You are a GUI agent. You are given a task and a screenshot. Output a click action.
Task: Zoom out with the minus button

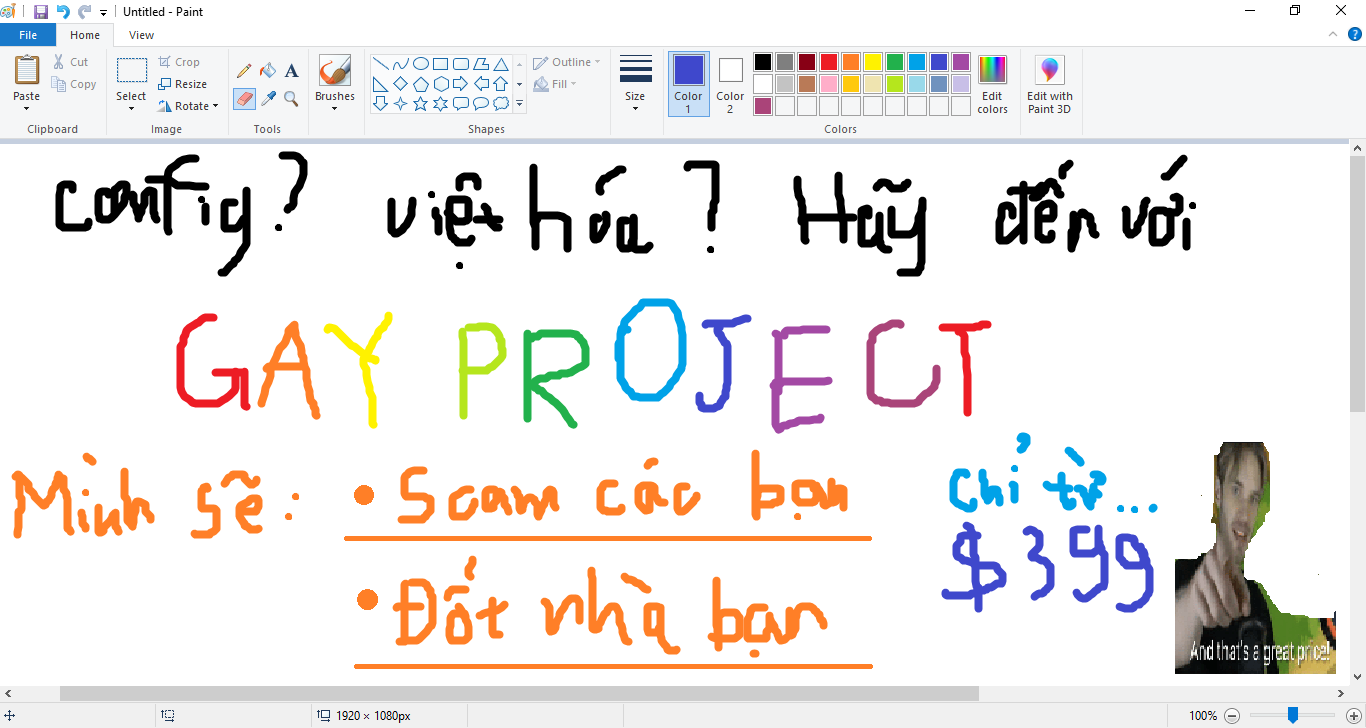1232,716
